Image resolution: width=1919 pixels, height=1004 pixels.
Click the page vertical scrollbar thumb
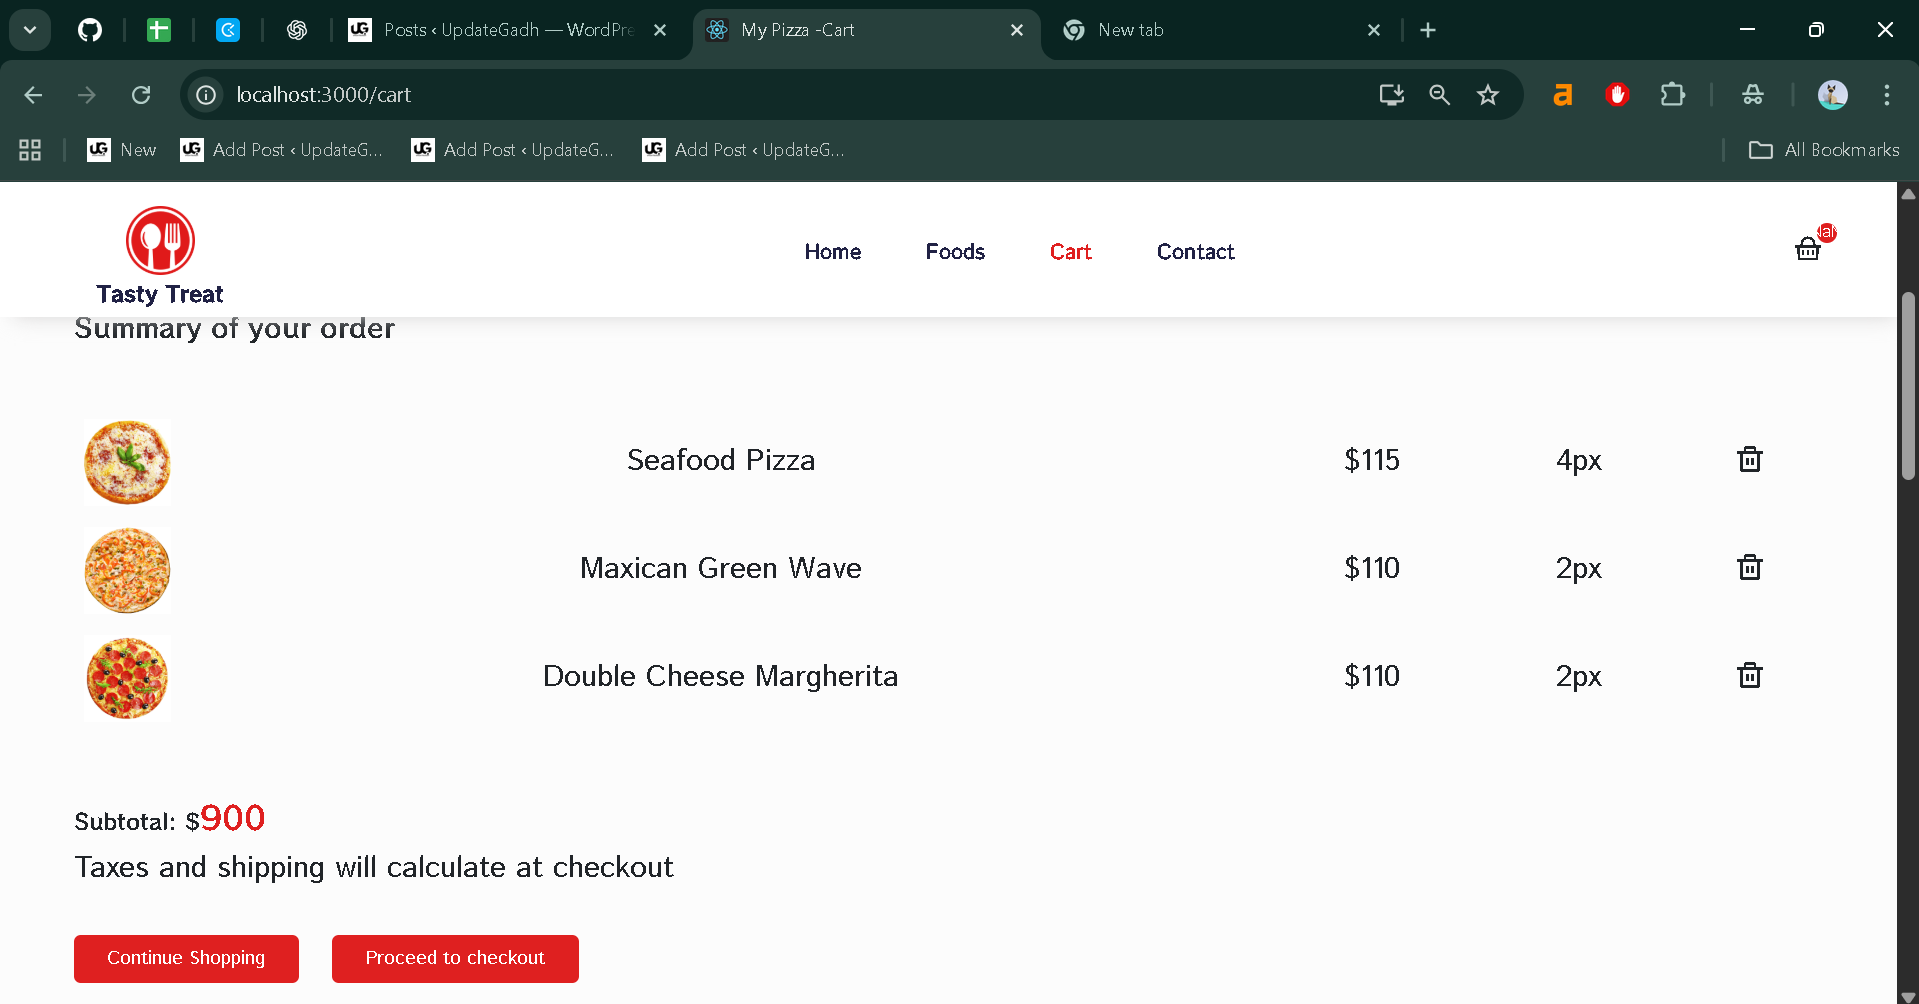click(1908, 385)
